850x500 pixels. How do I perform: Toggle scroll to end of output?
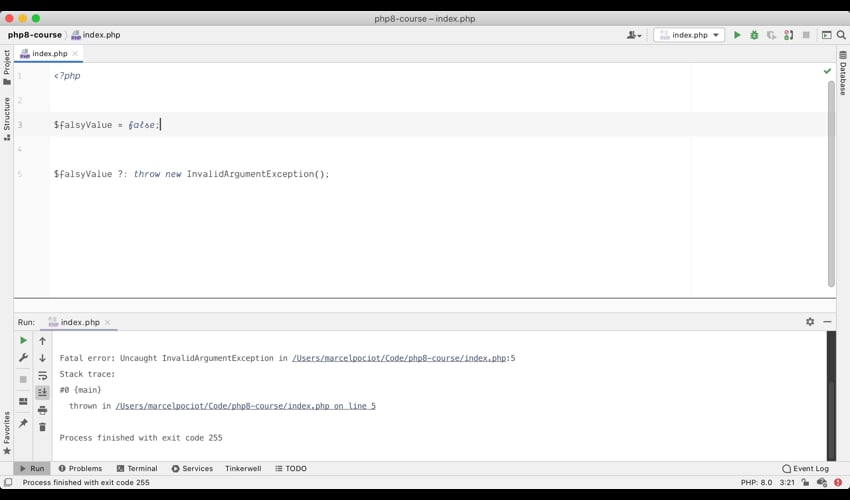[42, 392]
